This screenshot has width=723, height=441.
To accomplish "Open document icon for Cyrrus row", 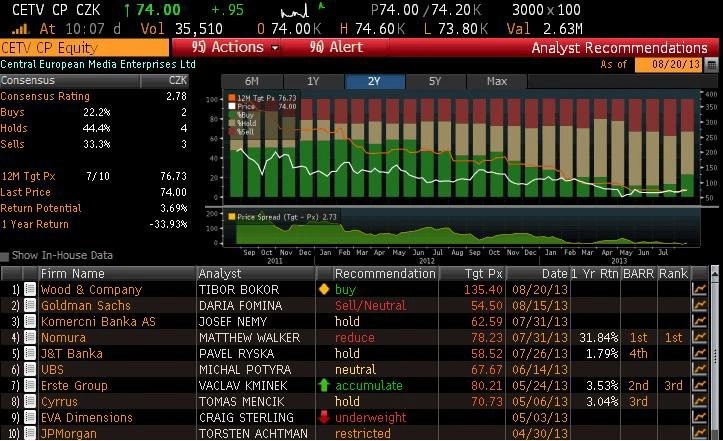I will 30,402.
